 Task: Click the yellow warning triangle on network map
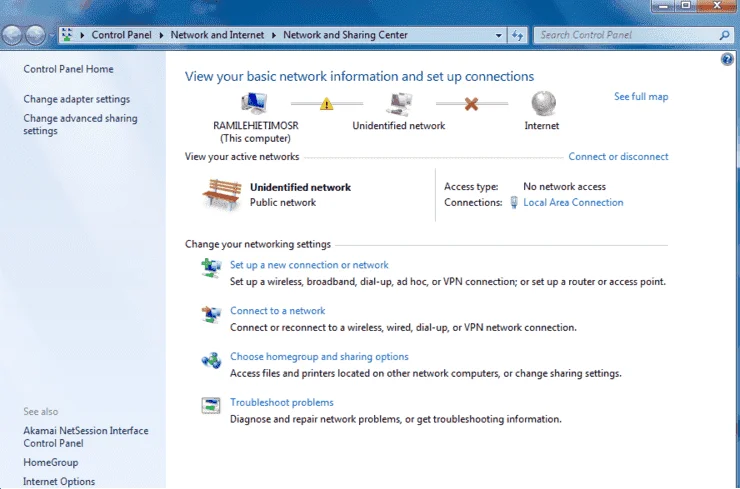[326, 103]
